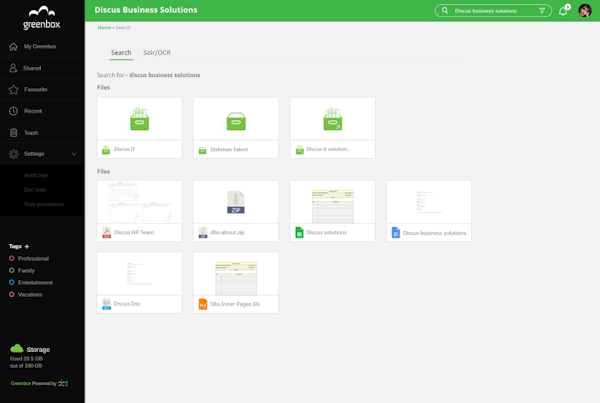The width and height of the screenshot is (600, 403).
Task: Click the Favourite star icon
Action: pyautogui.click(x=13, y=90)
